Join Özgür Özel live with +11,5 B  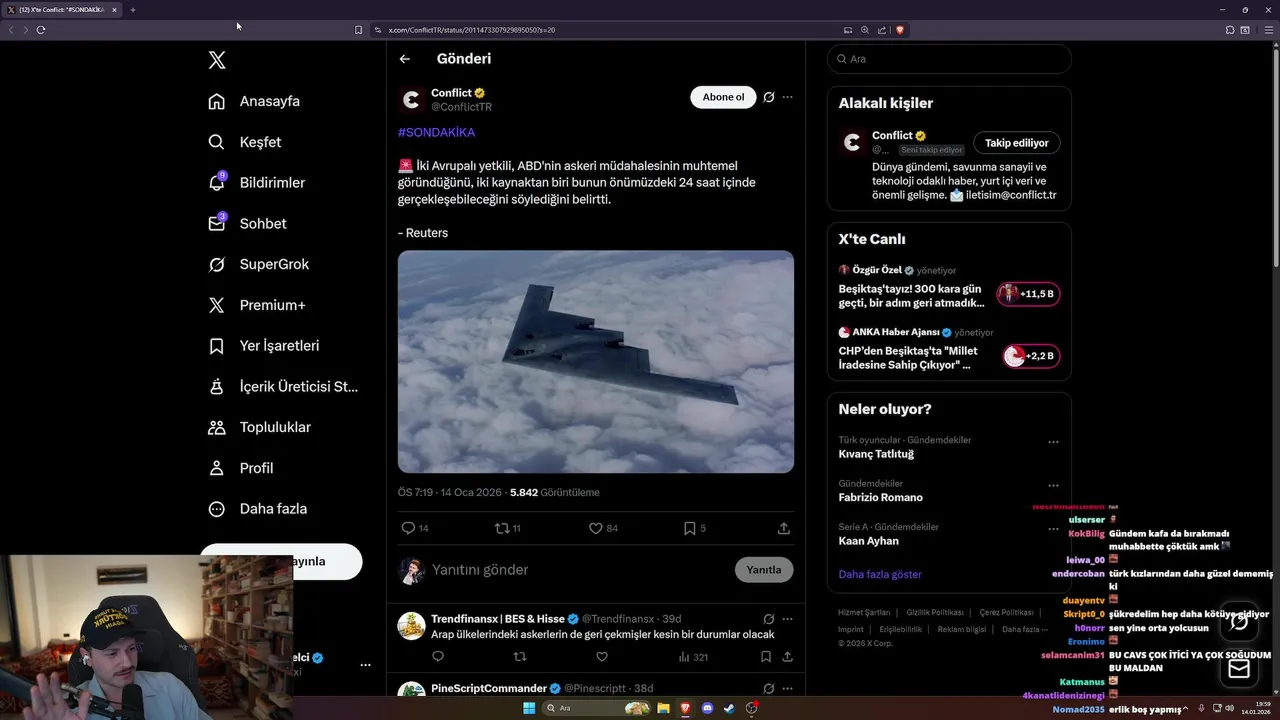pyautogui.click(x=1028, y=294)
